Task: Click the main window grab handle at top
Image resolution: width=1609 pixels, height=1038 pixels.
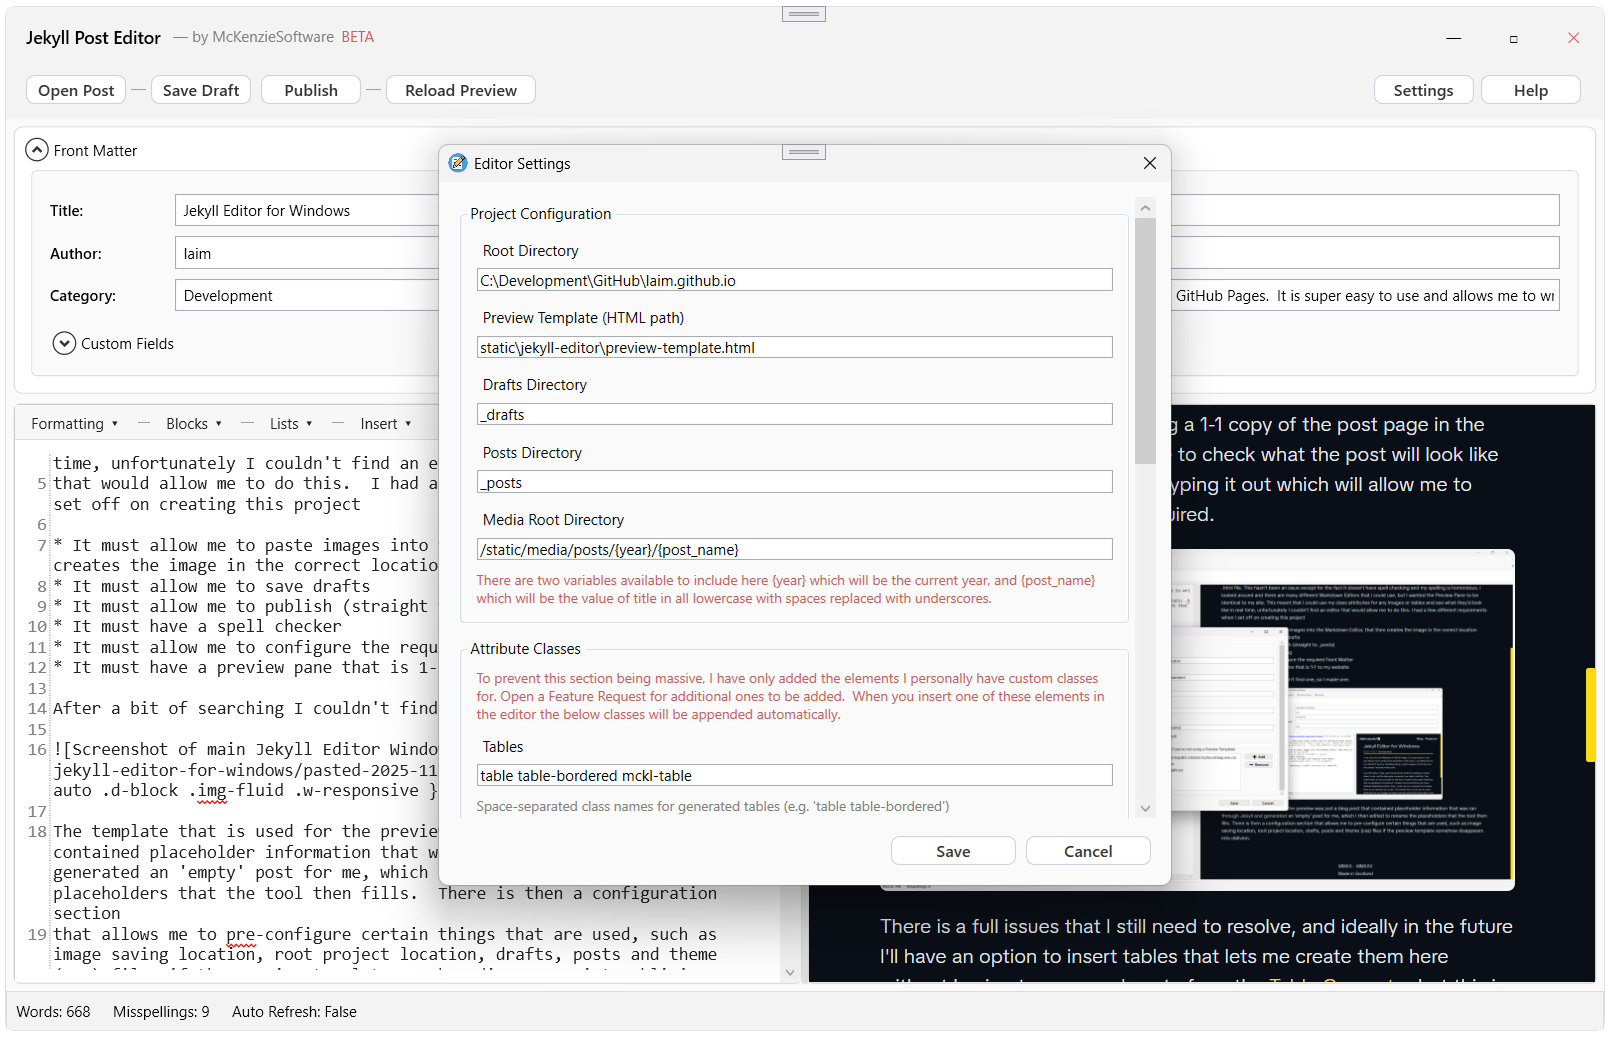Action: tap(803, 13)
